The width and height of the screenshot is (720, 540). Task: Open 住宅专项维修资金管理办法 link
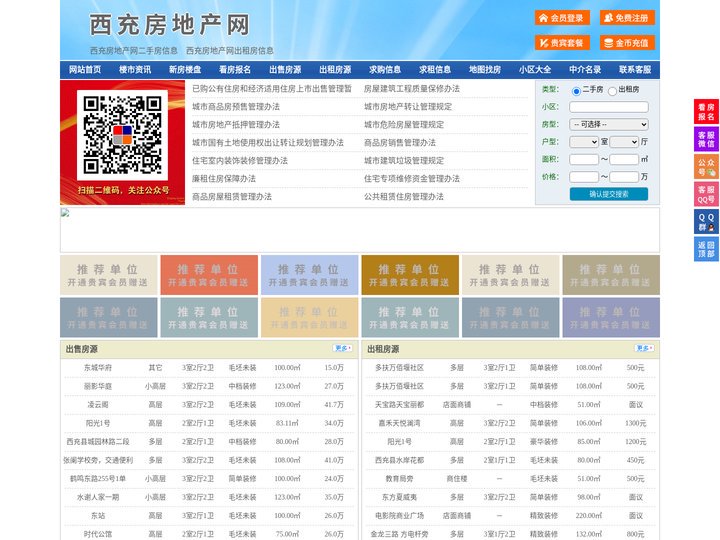412,179
